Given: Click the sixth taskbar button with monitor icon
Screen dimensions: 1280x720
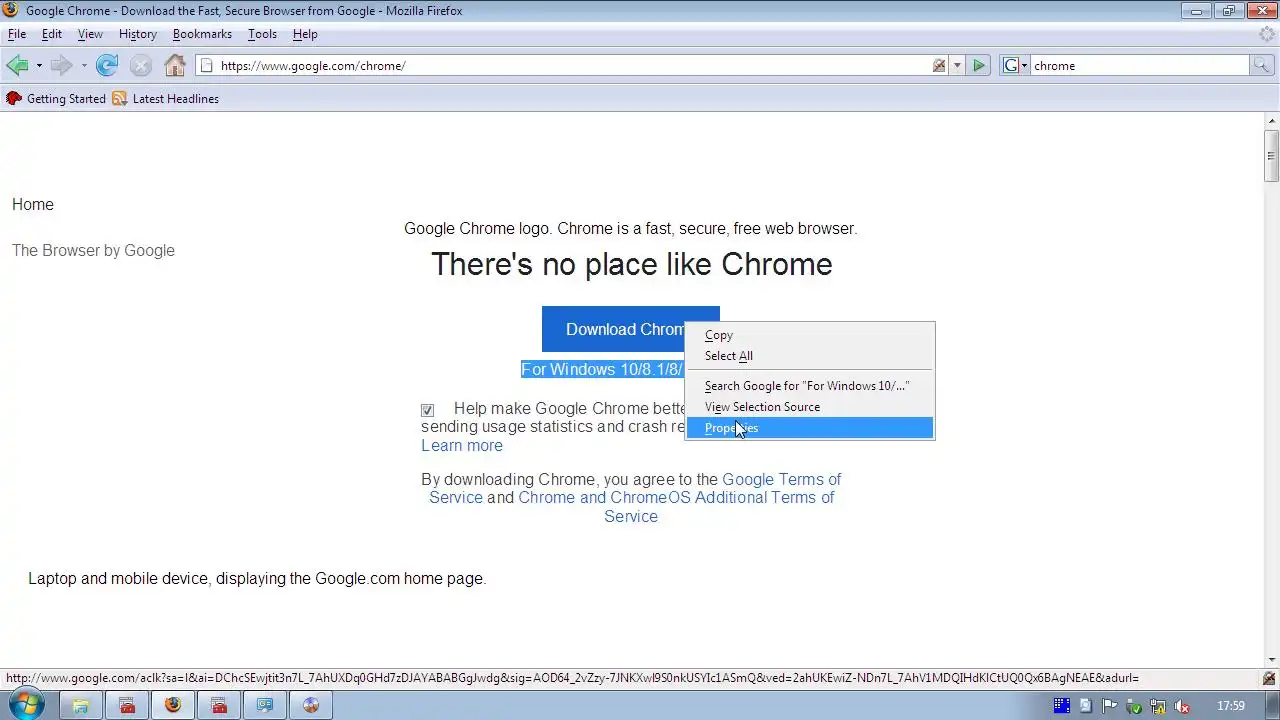Looking at the screenshot, I should coord(265,706).
